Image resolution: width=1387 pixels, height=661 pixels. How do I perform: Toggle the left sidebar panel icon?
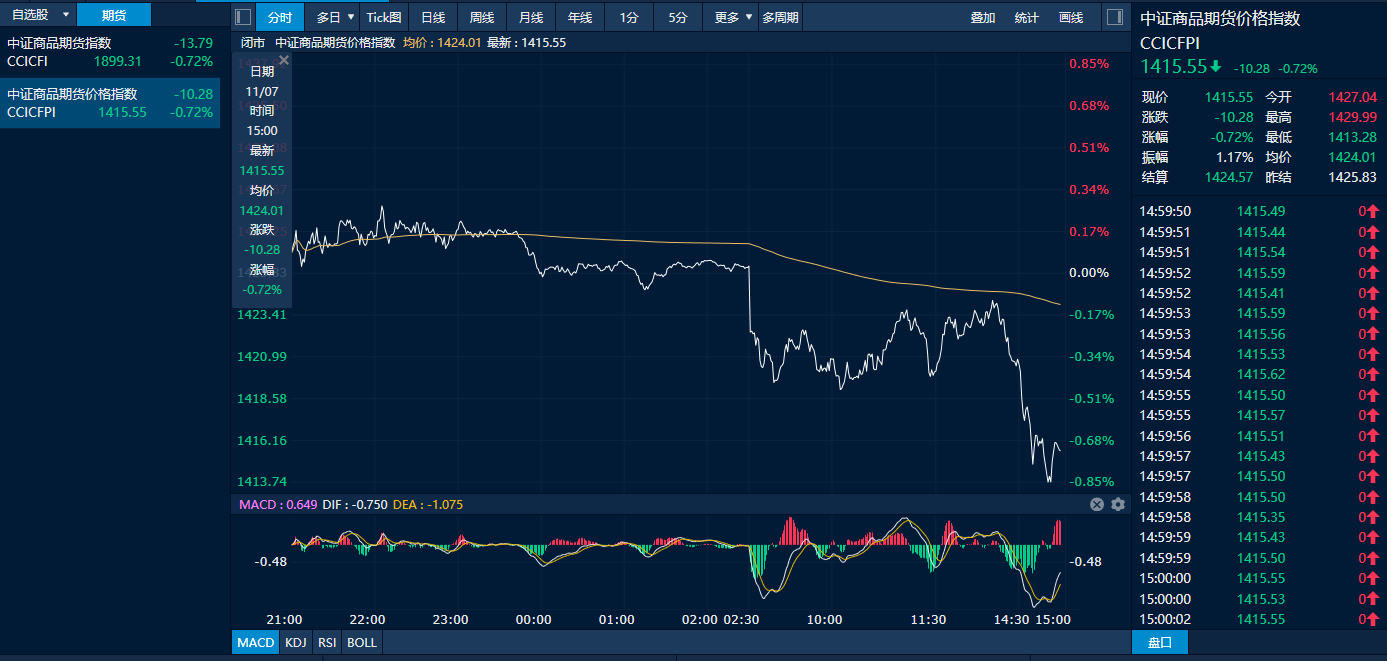coord(243,17)
